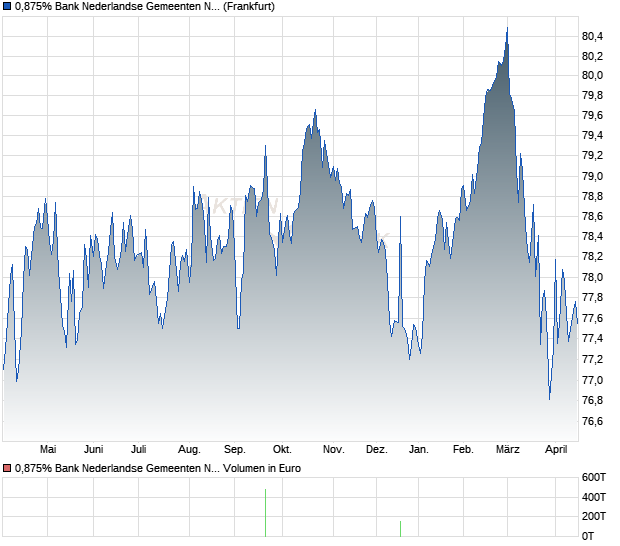
Task: Click the 'Juni' month axis label
Action: 94,450
